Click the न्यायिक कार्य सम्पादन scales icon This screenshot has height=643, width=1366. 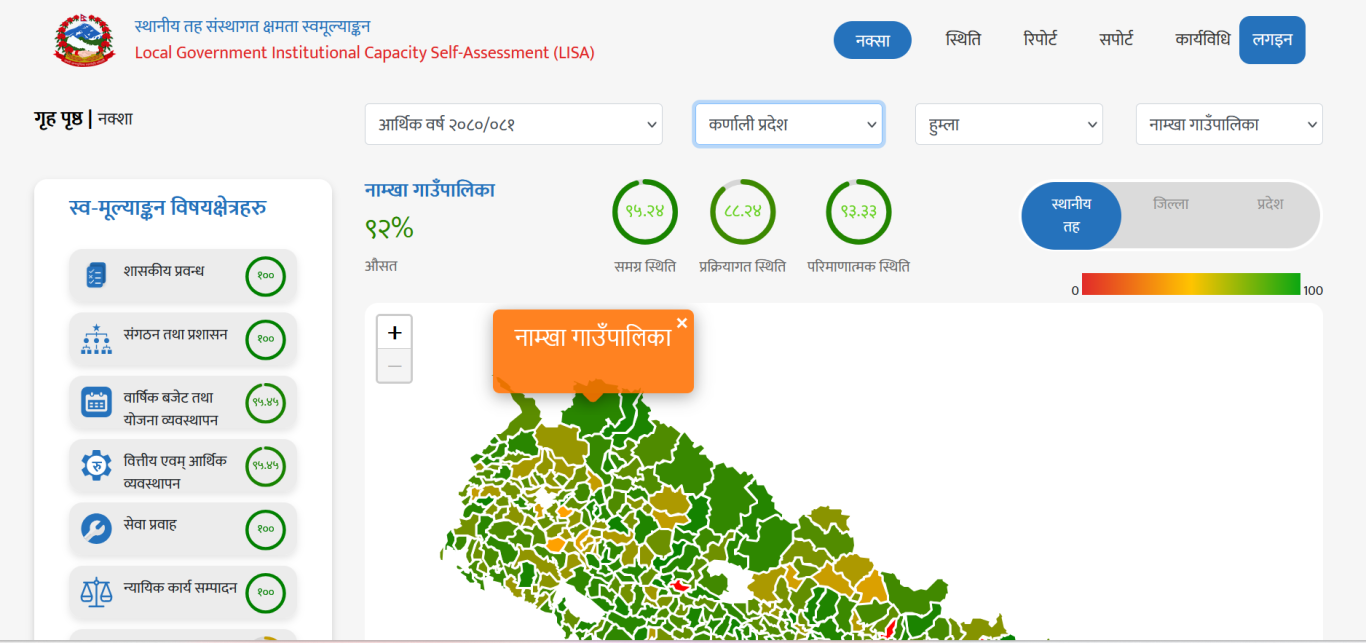pos(96,592)
